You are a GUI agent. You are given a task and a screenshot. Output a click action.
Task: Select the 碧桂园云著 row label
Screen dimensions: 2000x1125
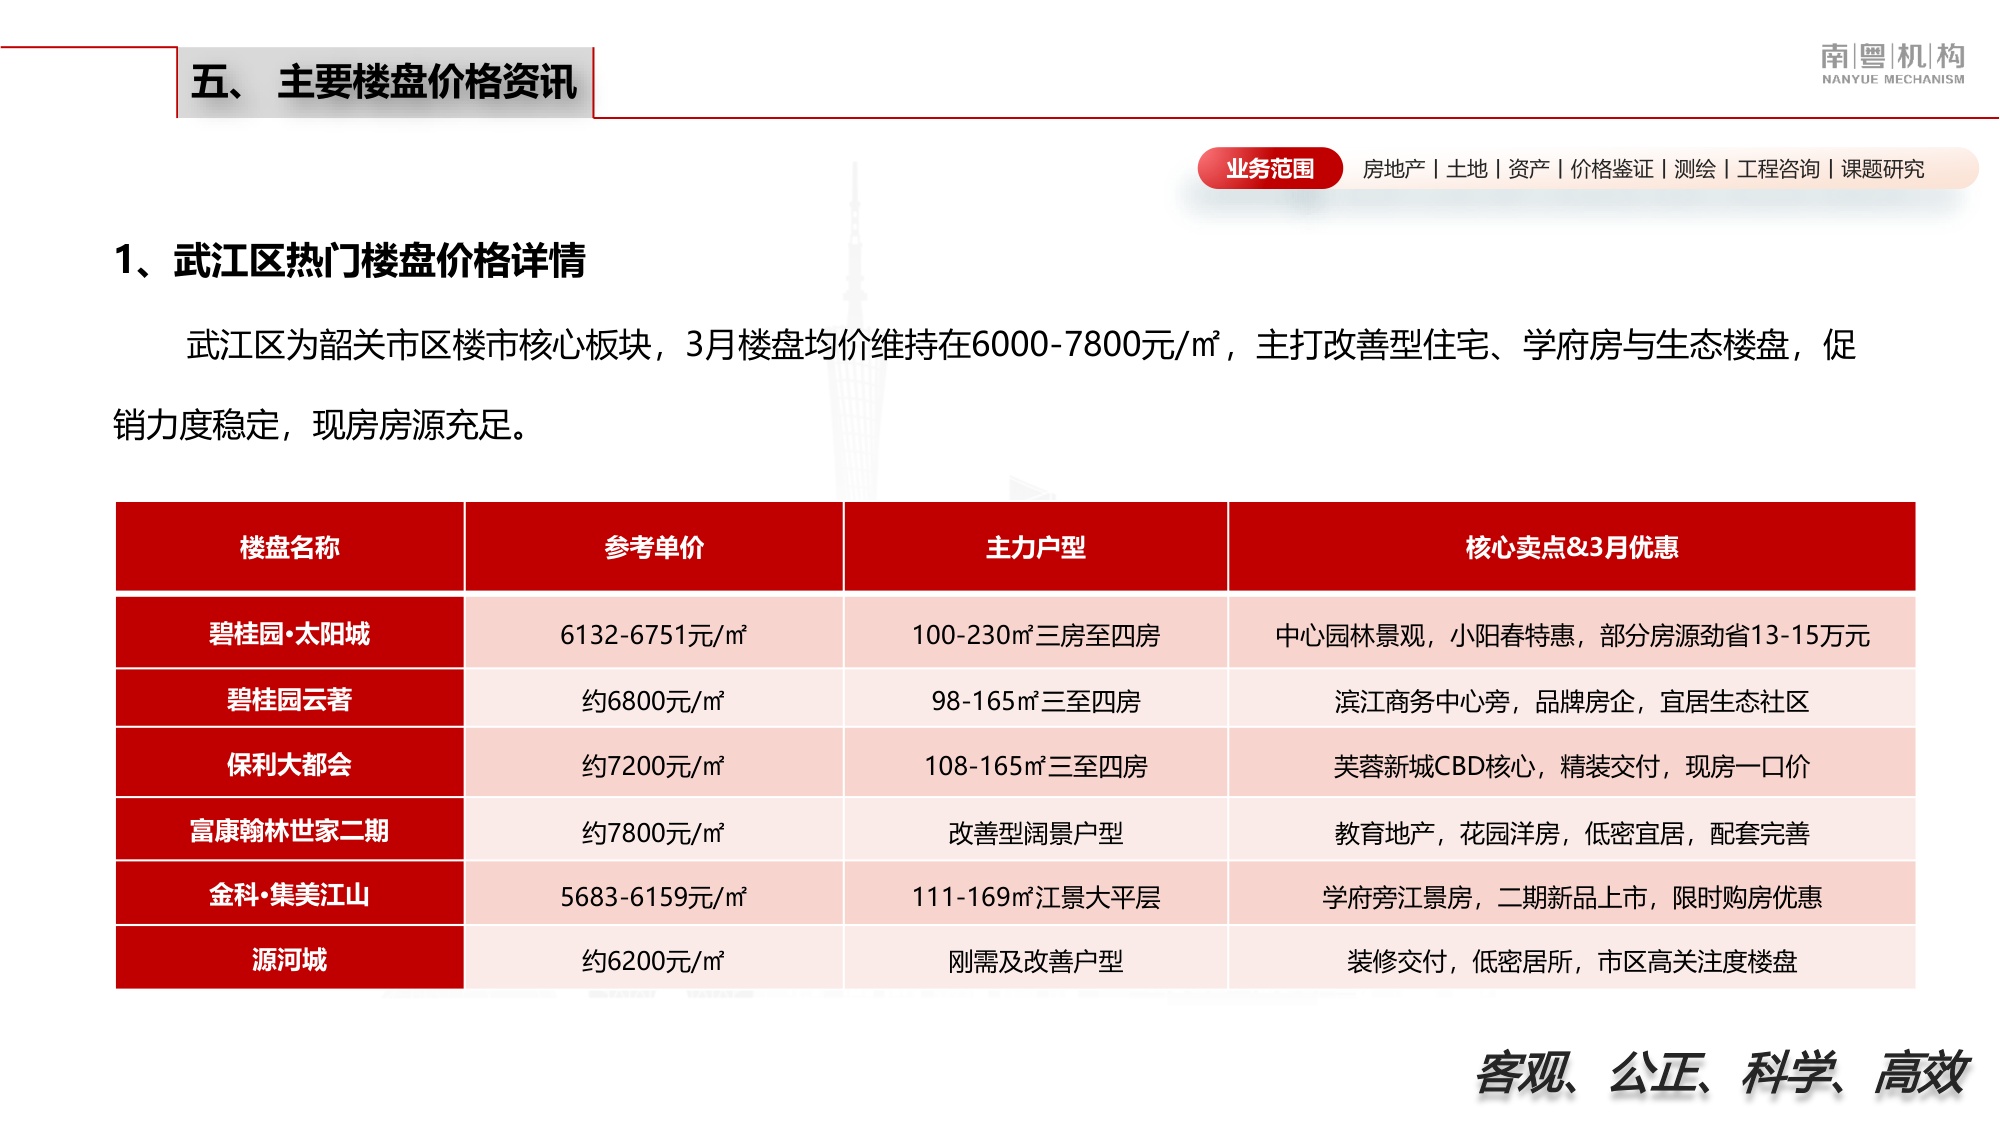click(290, 699)
